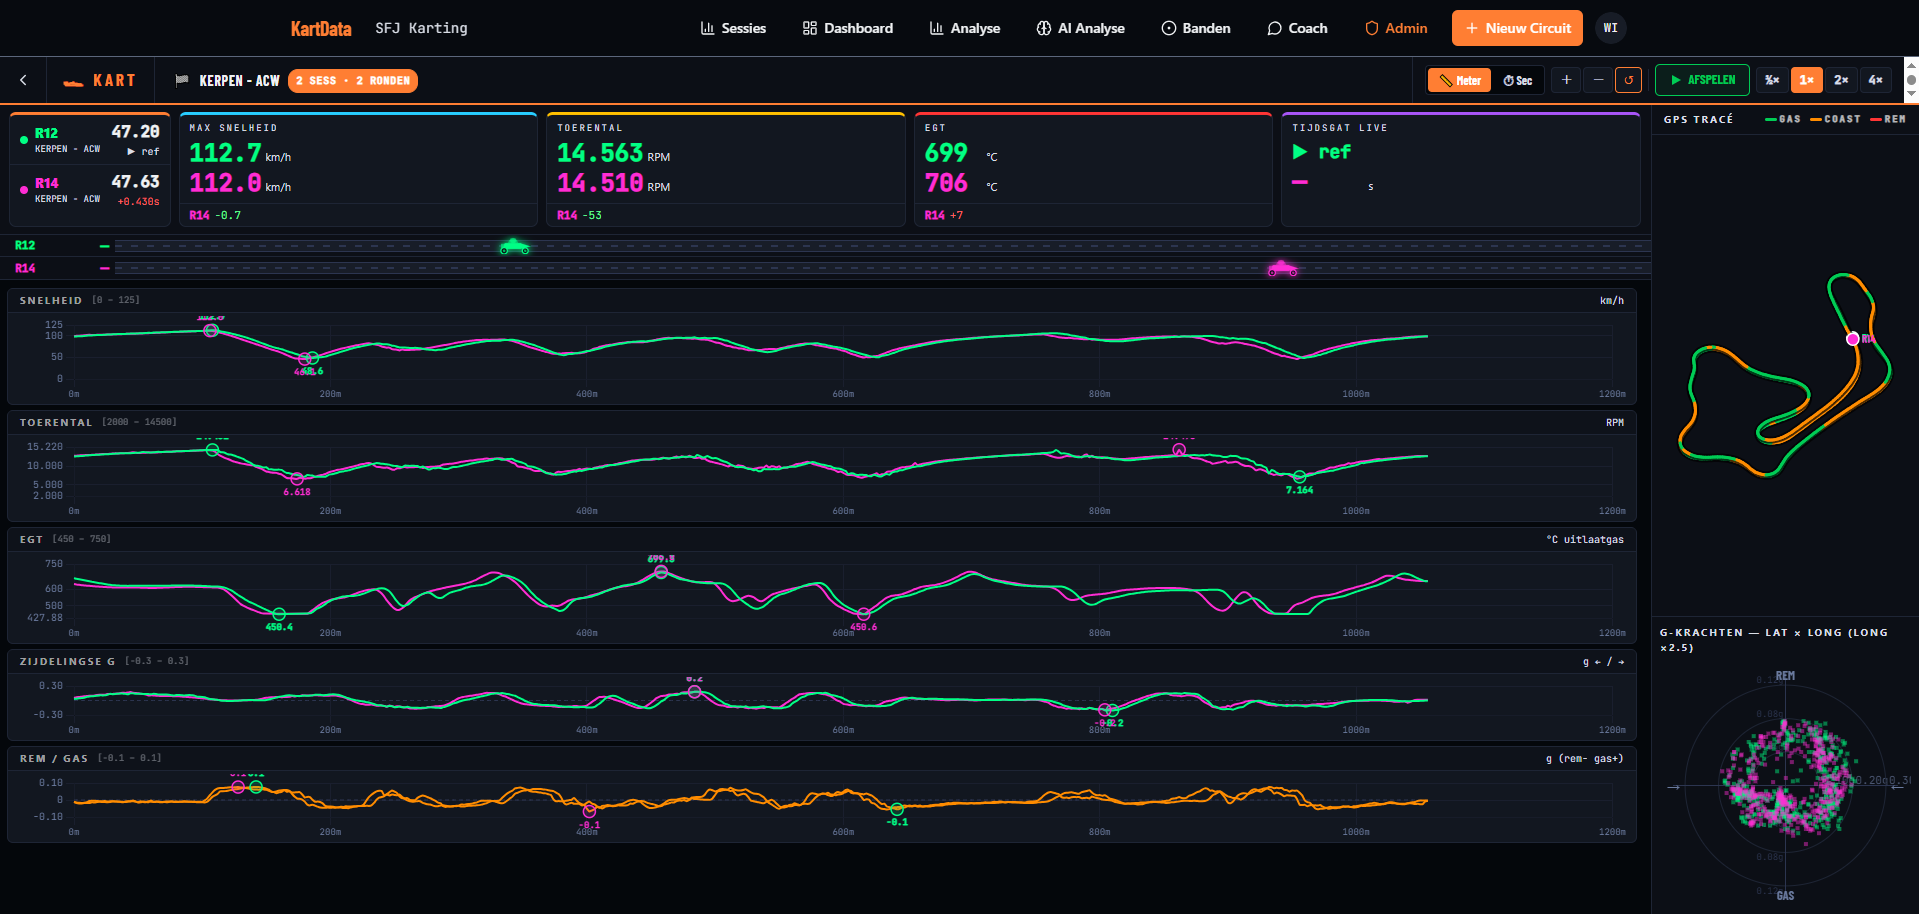Click the GAS legend entry in GPS Tracé
The width and height of the screenshot is (1919, 914).
click(x=1783, y=119)
